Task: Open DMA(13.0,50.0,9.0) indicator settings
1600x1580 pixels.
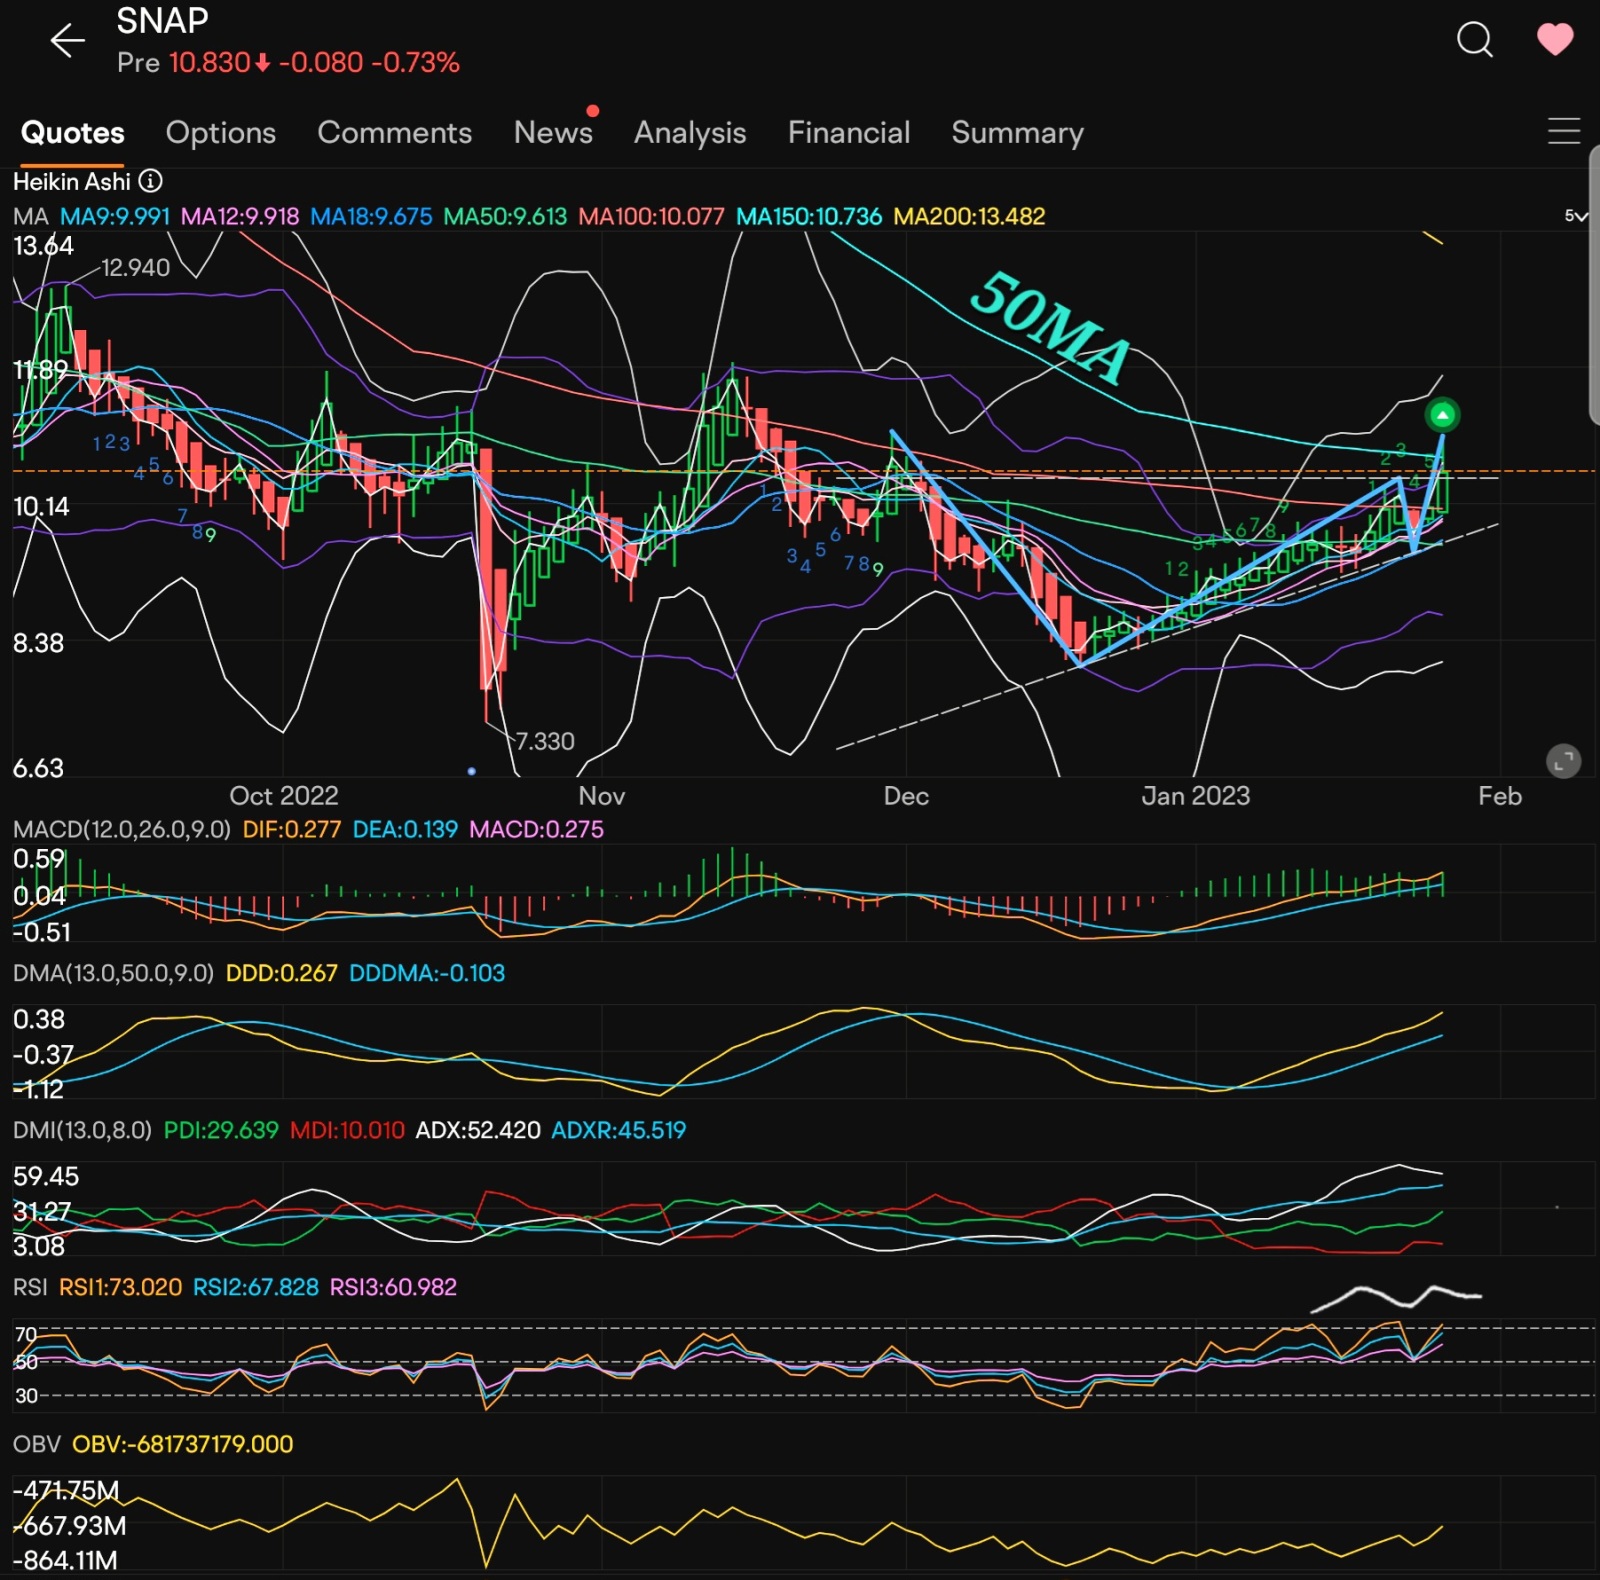Action: (x=113, y=974)
